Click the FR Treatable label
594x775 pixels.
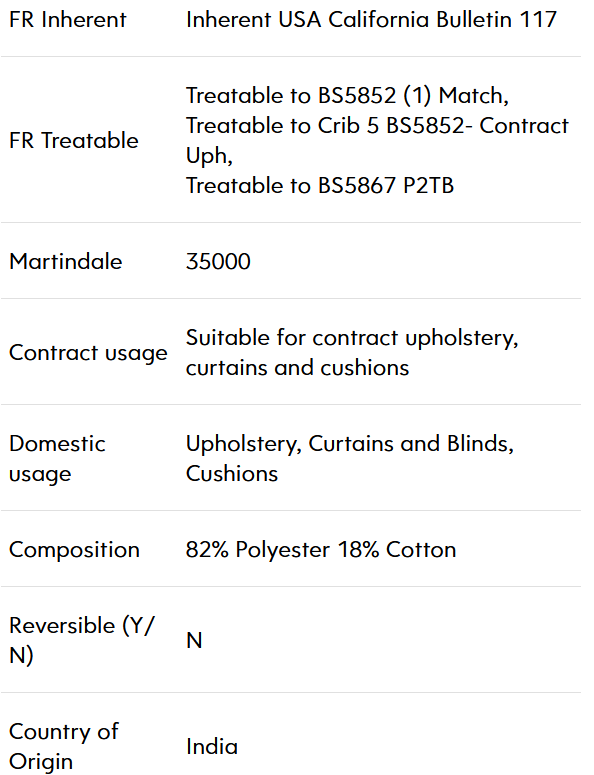coord(74,140)
